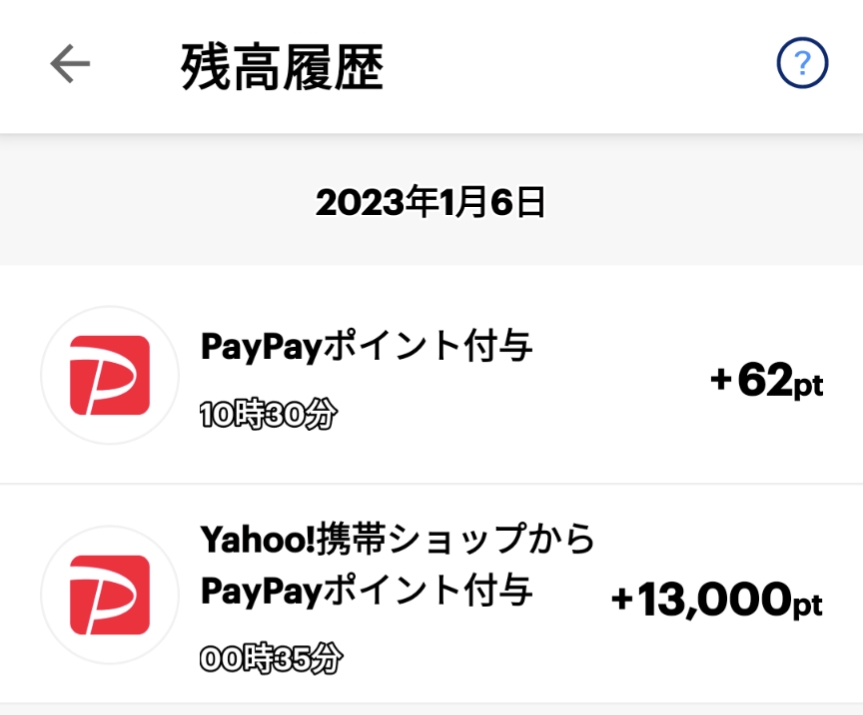The image size is (863, 715).
Task: Click the pt unit after +62
Action: coord(808,386)
